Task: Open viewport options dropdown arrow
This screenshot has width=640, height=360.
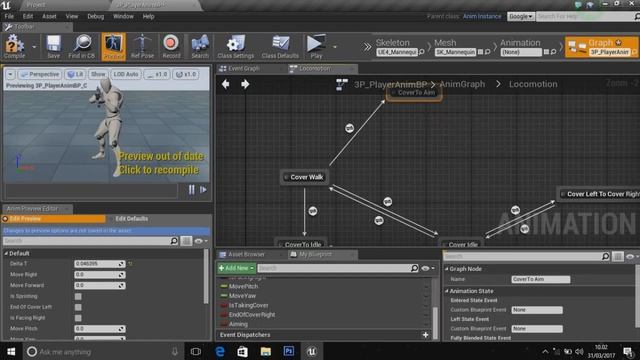Action: click(x=10, y=74)
